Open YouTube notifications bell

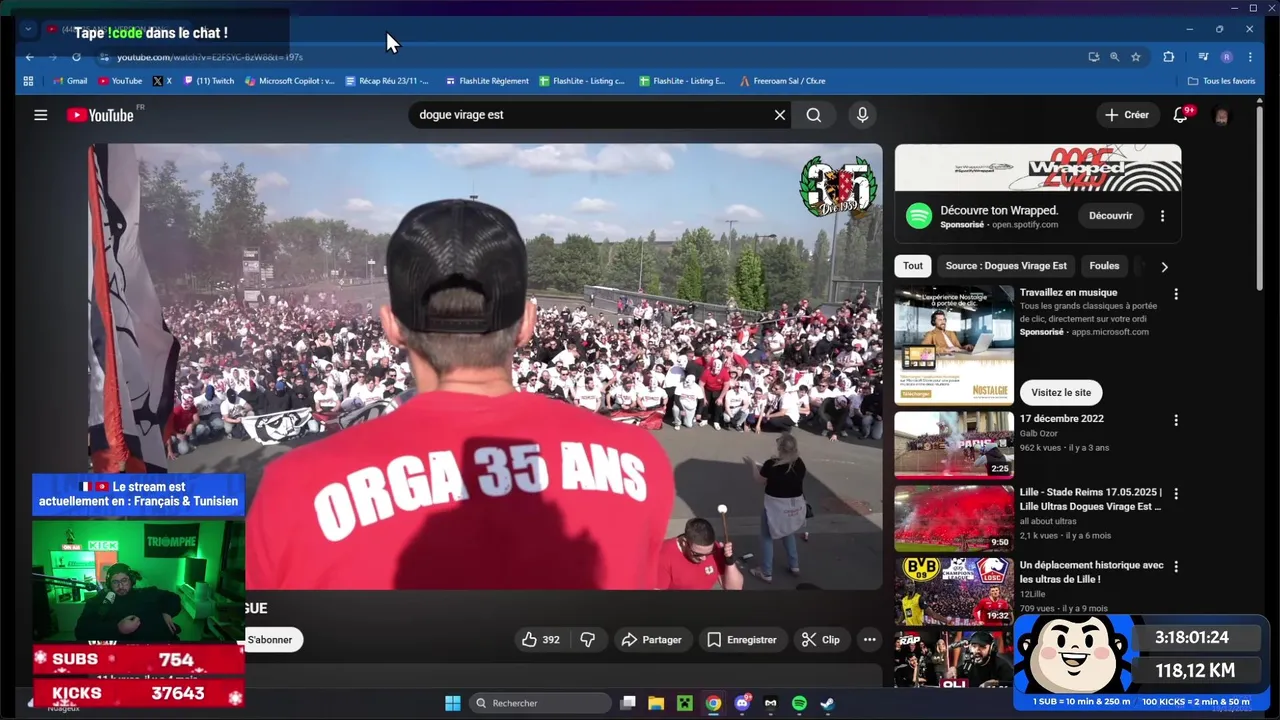point(1180,115)
